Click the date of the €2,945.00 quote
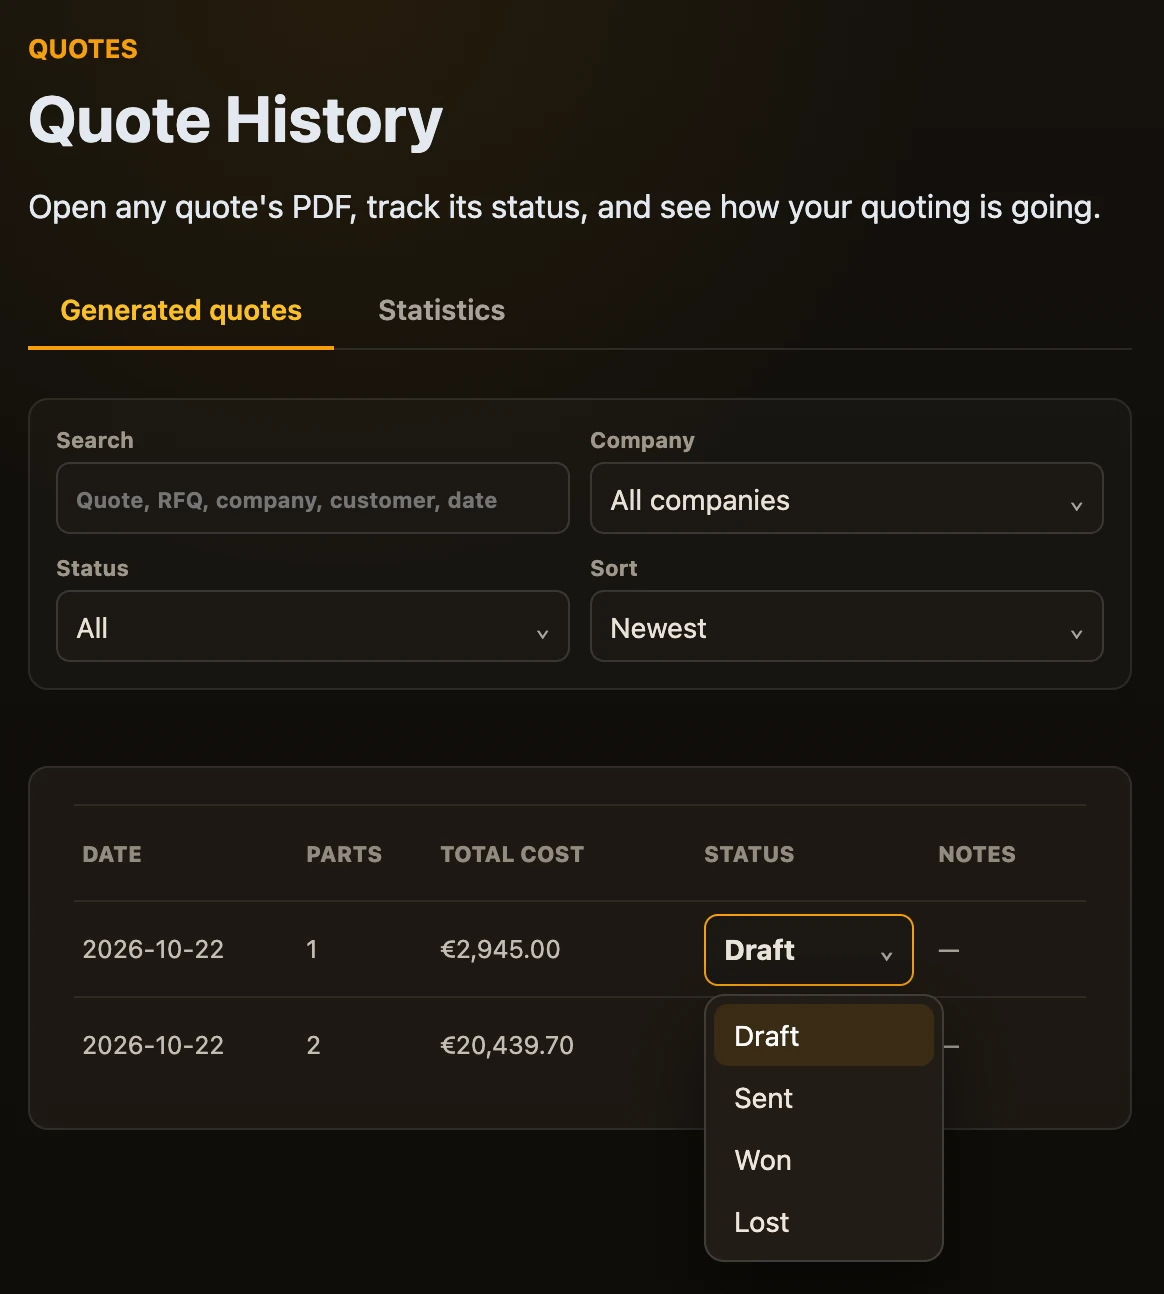The width and height of the screenshot is (1164, 1294). (153, 949)
